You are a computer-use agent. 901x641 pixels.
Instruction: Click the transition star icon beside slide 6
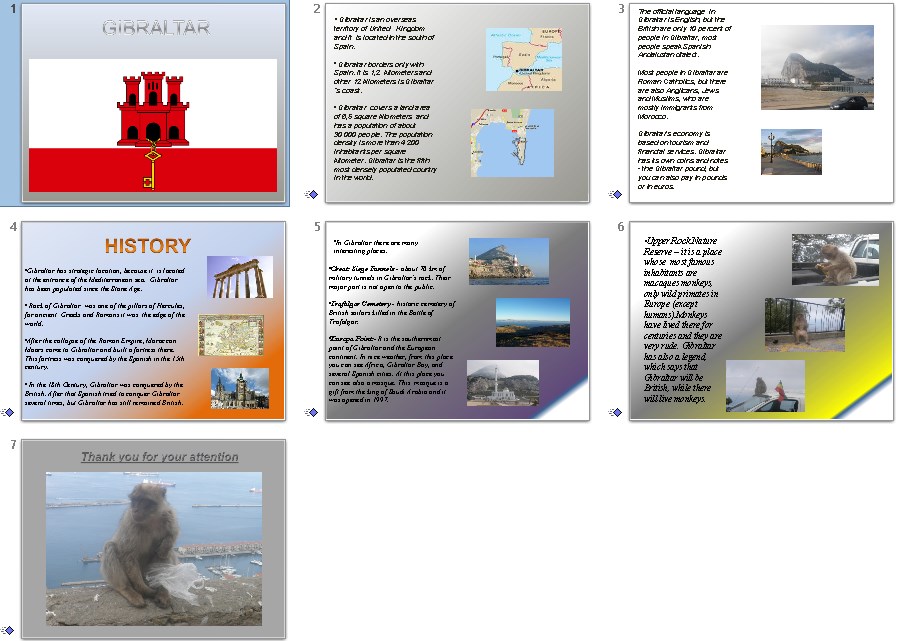coord(615,412)
